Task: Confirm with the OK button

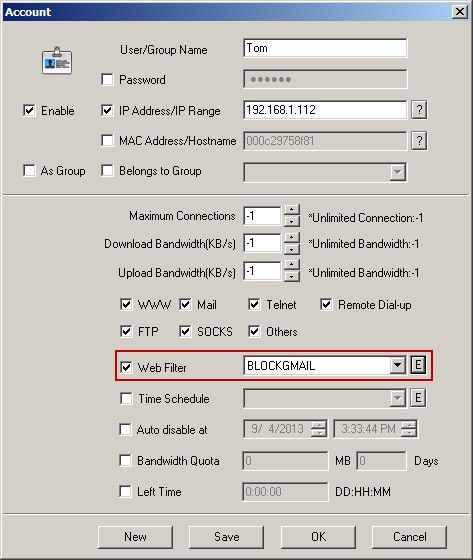Action: [x=318, y=537]
